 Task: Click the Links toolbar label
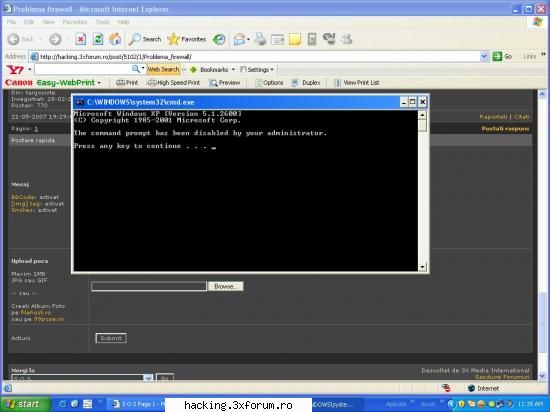pyautogui.click(x=529, y=56)
